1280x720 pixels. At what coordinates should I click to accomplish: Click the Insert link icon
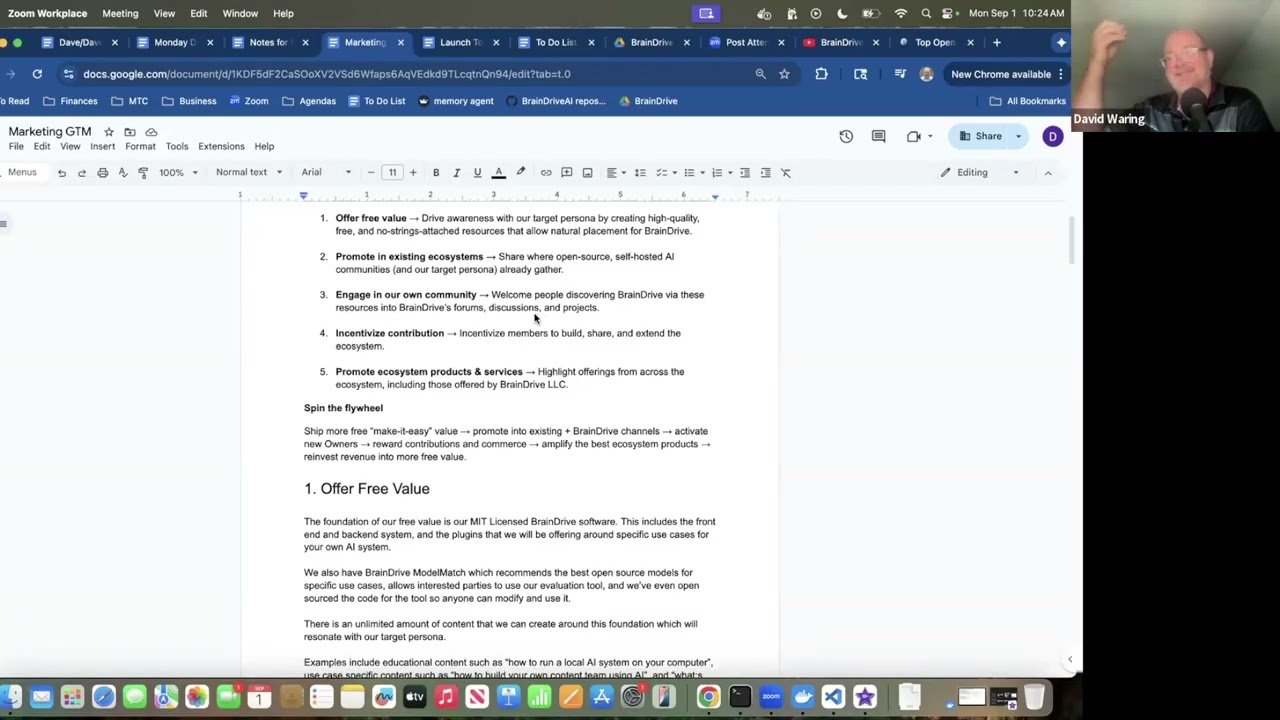[546, 173]
